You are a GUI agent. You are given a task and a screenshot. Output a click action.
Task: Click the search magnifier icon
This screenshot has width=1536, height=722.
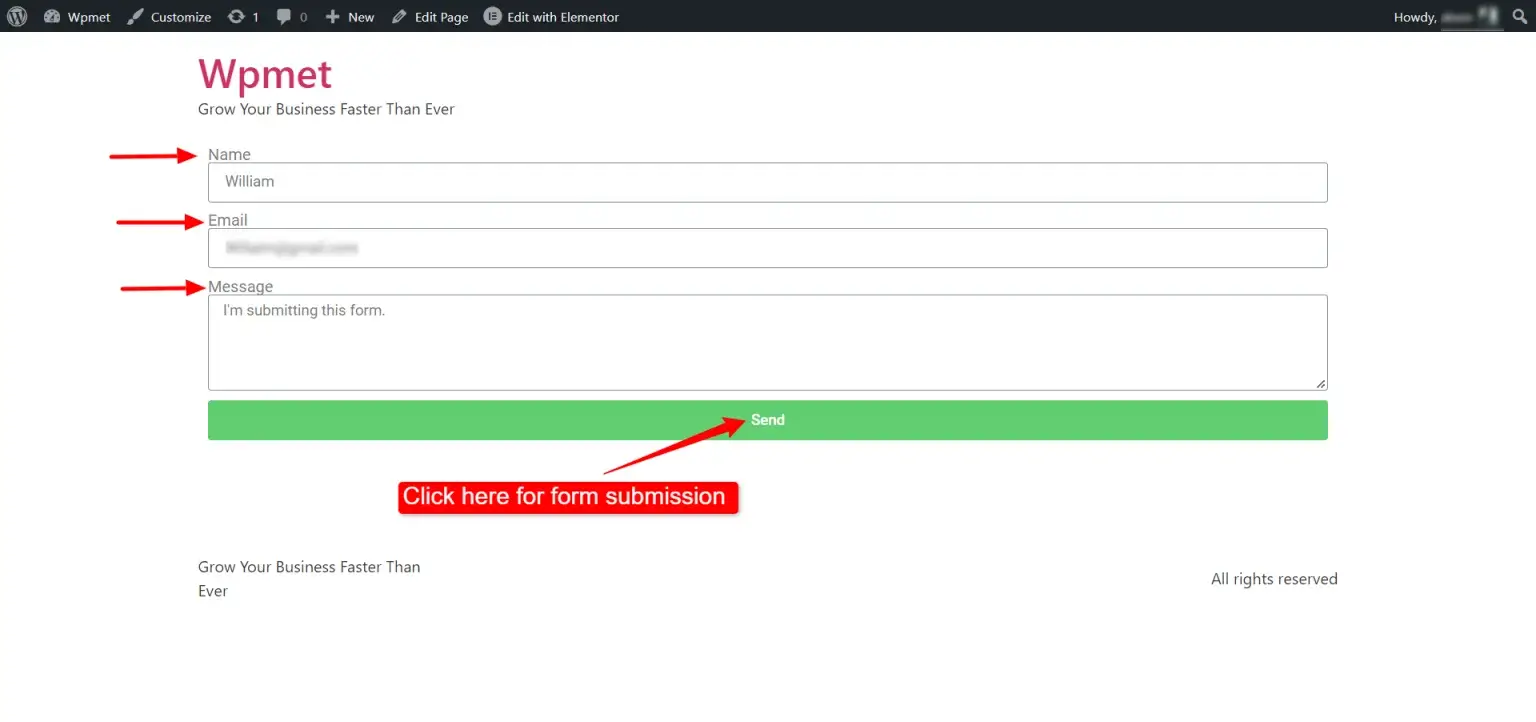click(x=1520, y=16)
